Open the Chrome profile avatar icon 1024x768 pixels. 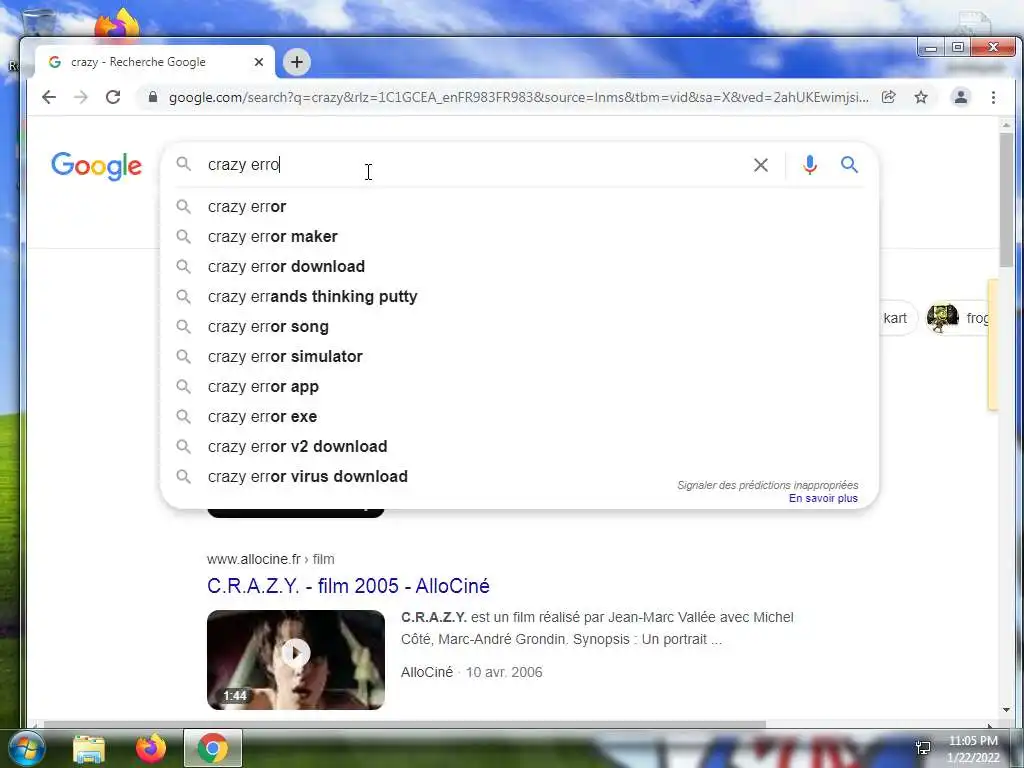pos(961,97)
